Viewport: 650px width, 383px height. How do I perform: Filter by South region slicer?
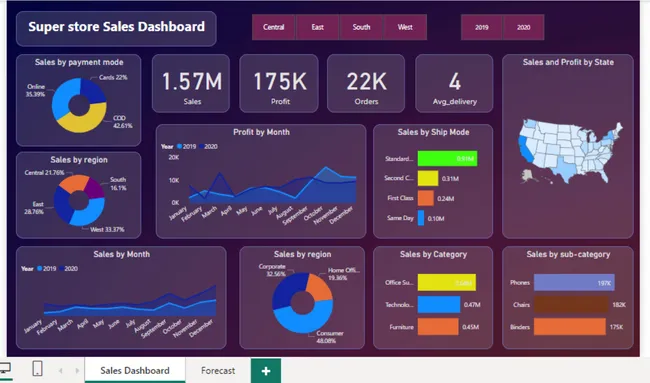pos(361,27)
